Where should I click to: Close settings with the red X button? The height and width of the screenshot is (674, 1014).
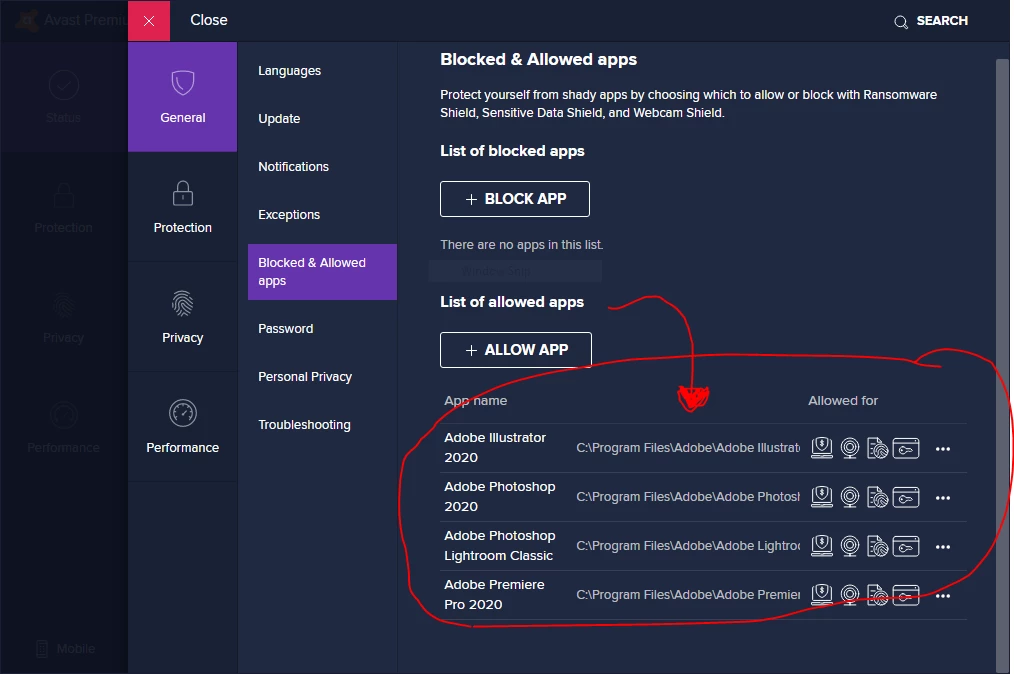[149, 21]
